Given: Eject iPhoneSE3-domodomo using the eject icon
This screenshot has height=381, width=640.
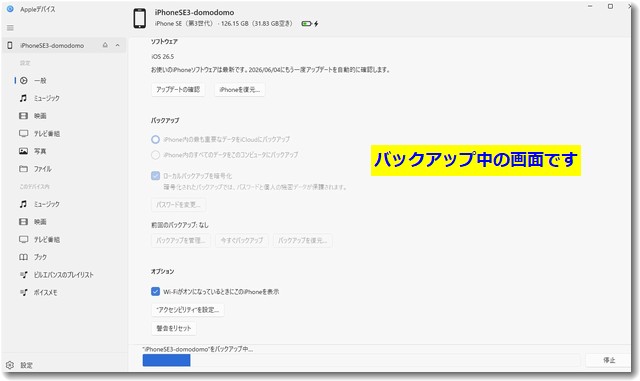Looking at the screenshot, I should coord(105,45).
